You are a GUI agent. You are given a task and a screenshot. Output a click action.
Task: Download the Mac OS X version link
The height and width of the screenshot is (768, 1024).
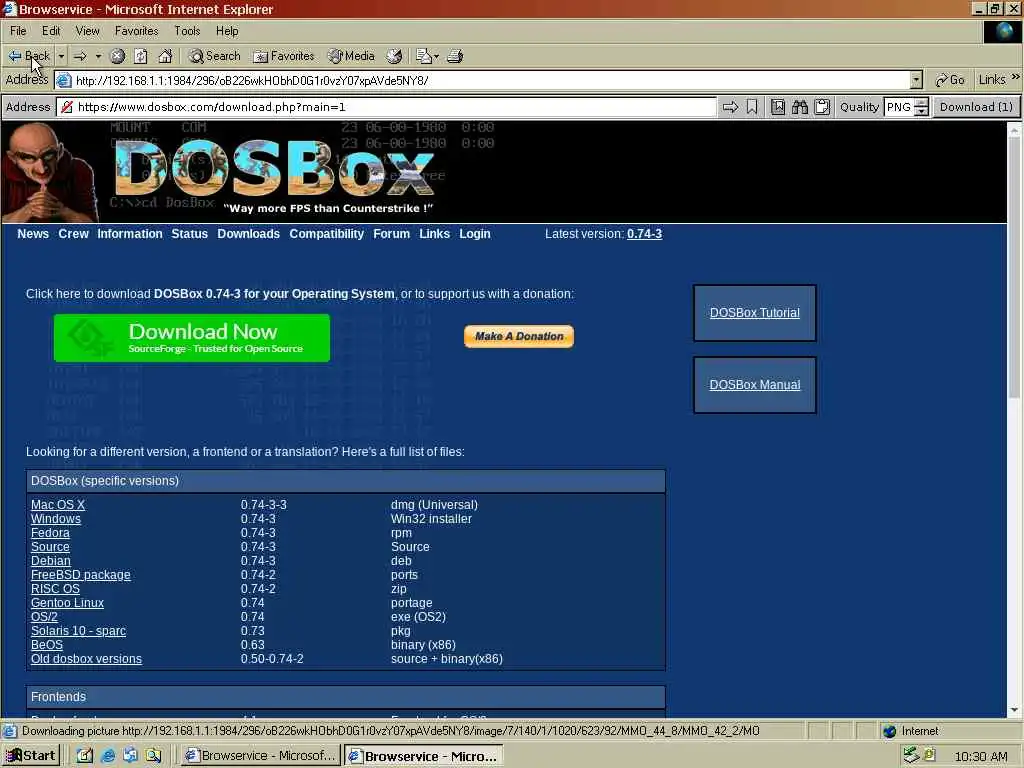click(x=58, y=505)
